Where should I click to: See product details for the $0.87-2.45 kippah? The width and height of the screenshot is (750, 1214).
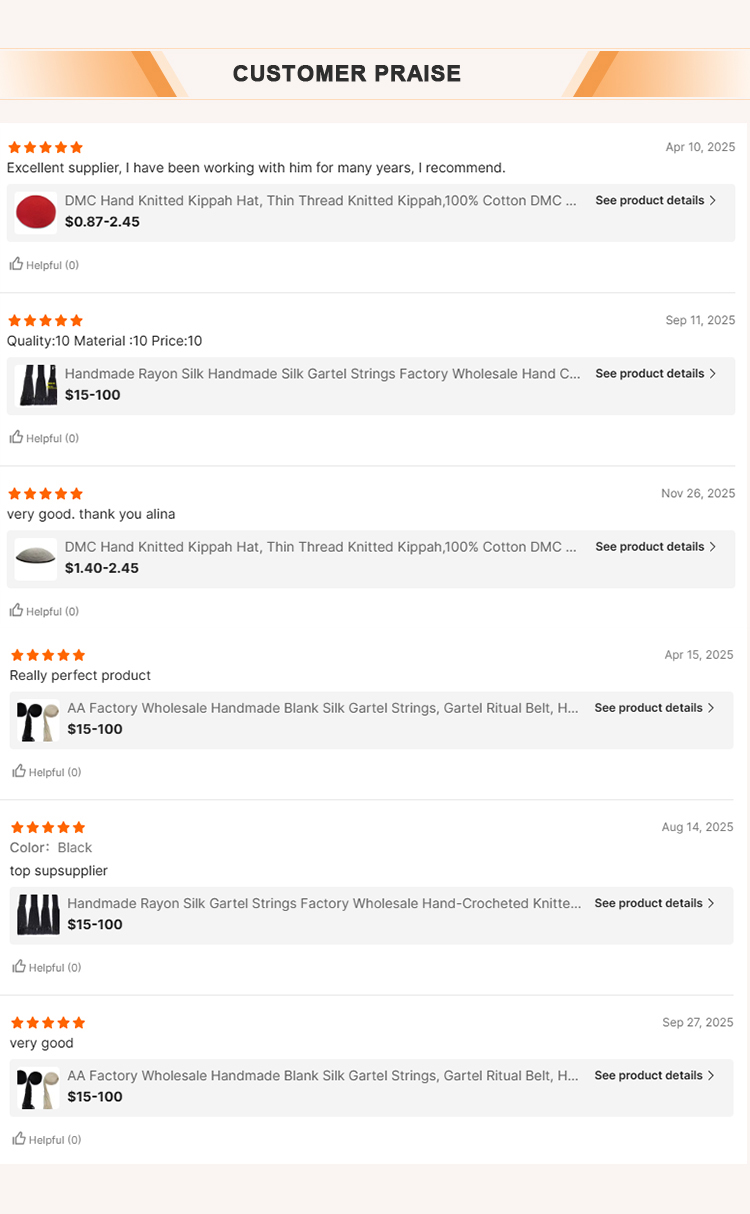[655, 201]
